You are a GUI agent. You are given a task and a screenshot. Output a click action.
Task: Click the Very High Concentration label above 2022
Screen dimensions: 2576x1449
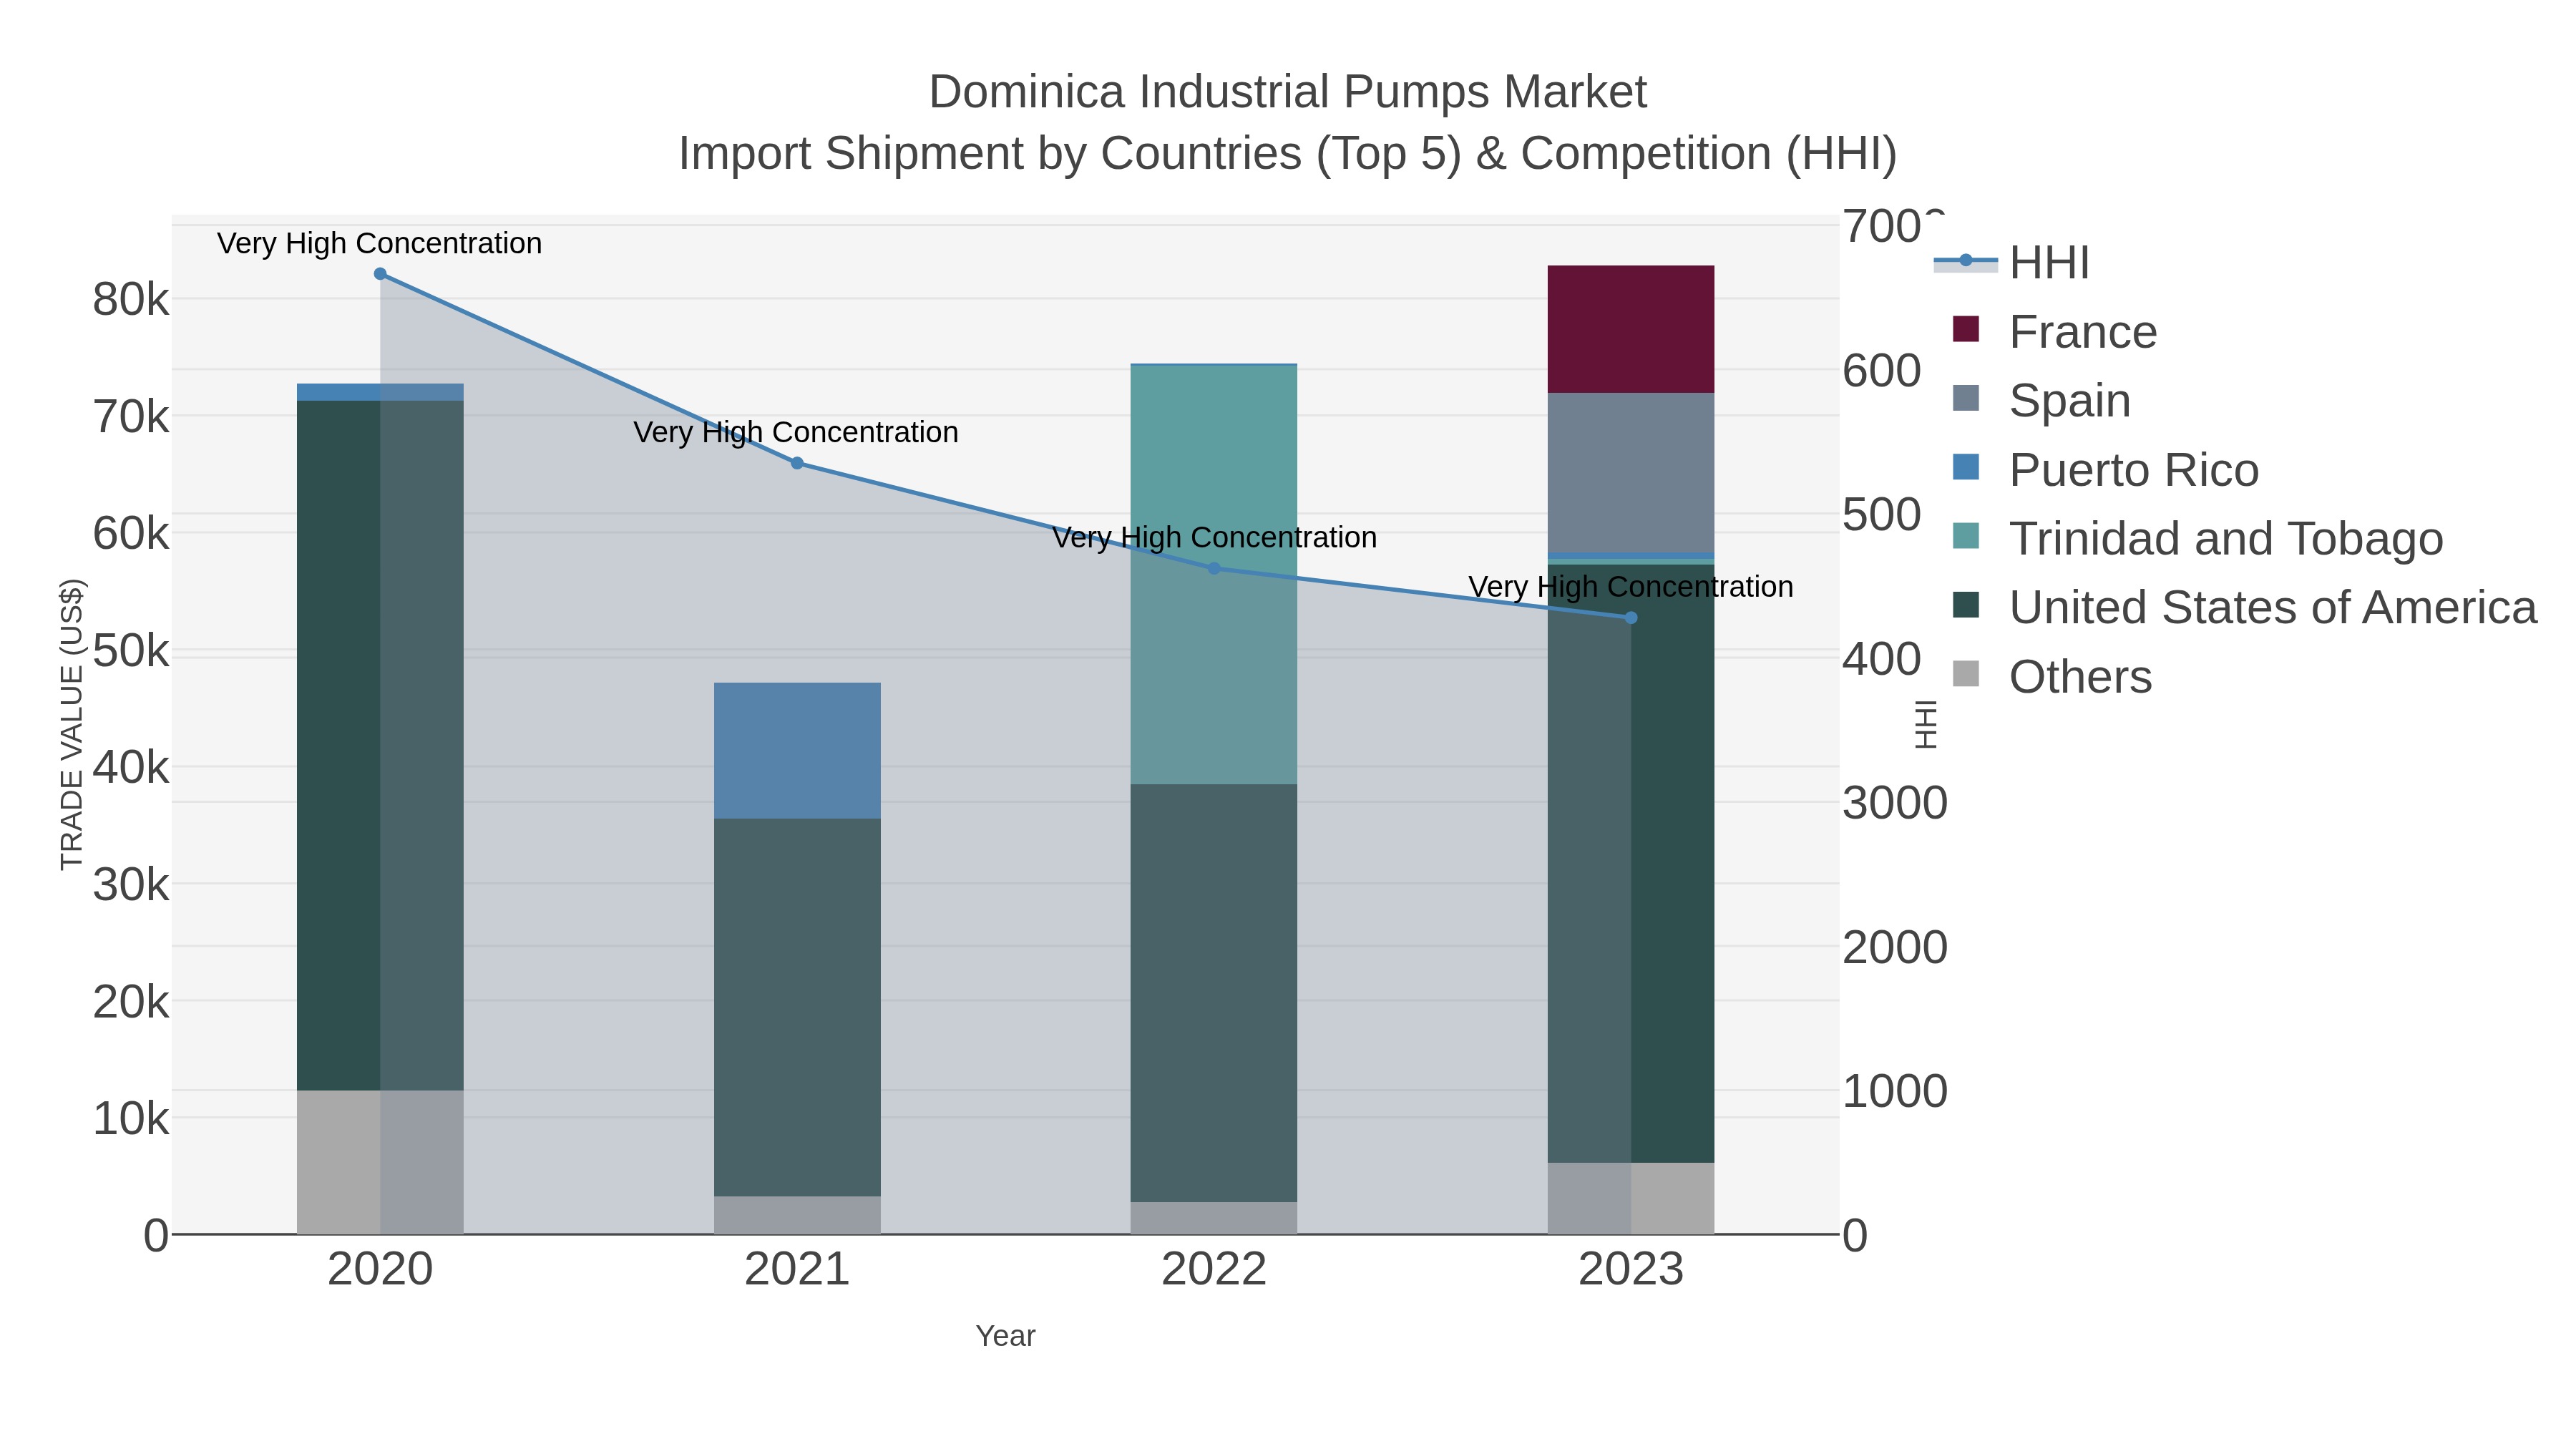pyautogui.click(x=1214, y=537)
